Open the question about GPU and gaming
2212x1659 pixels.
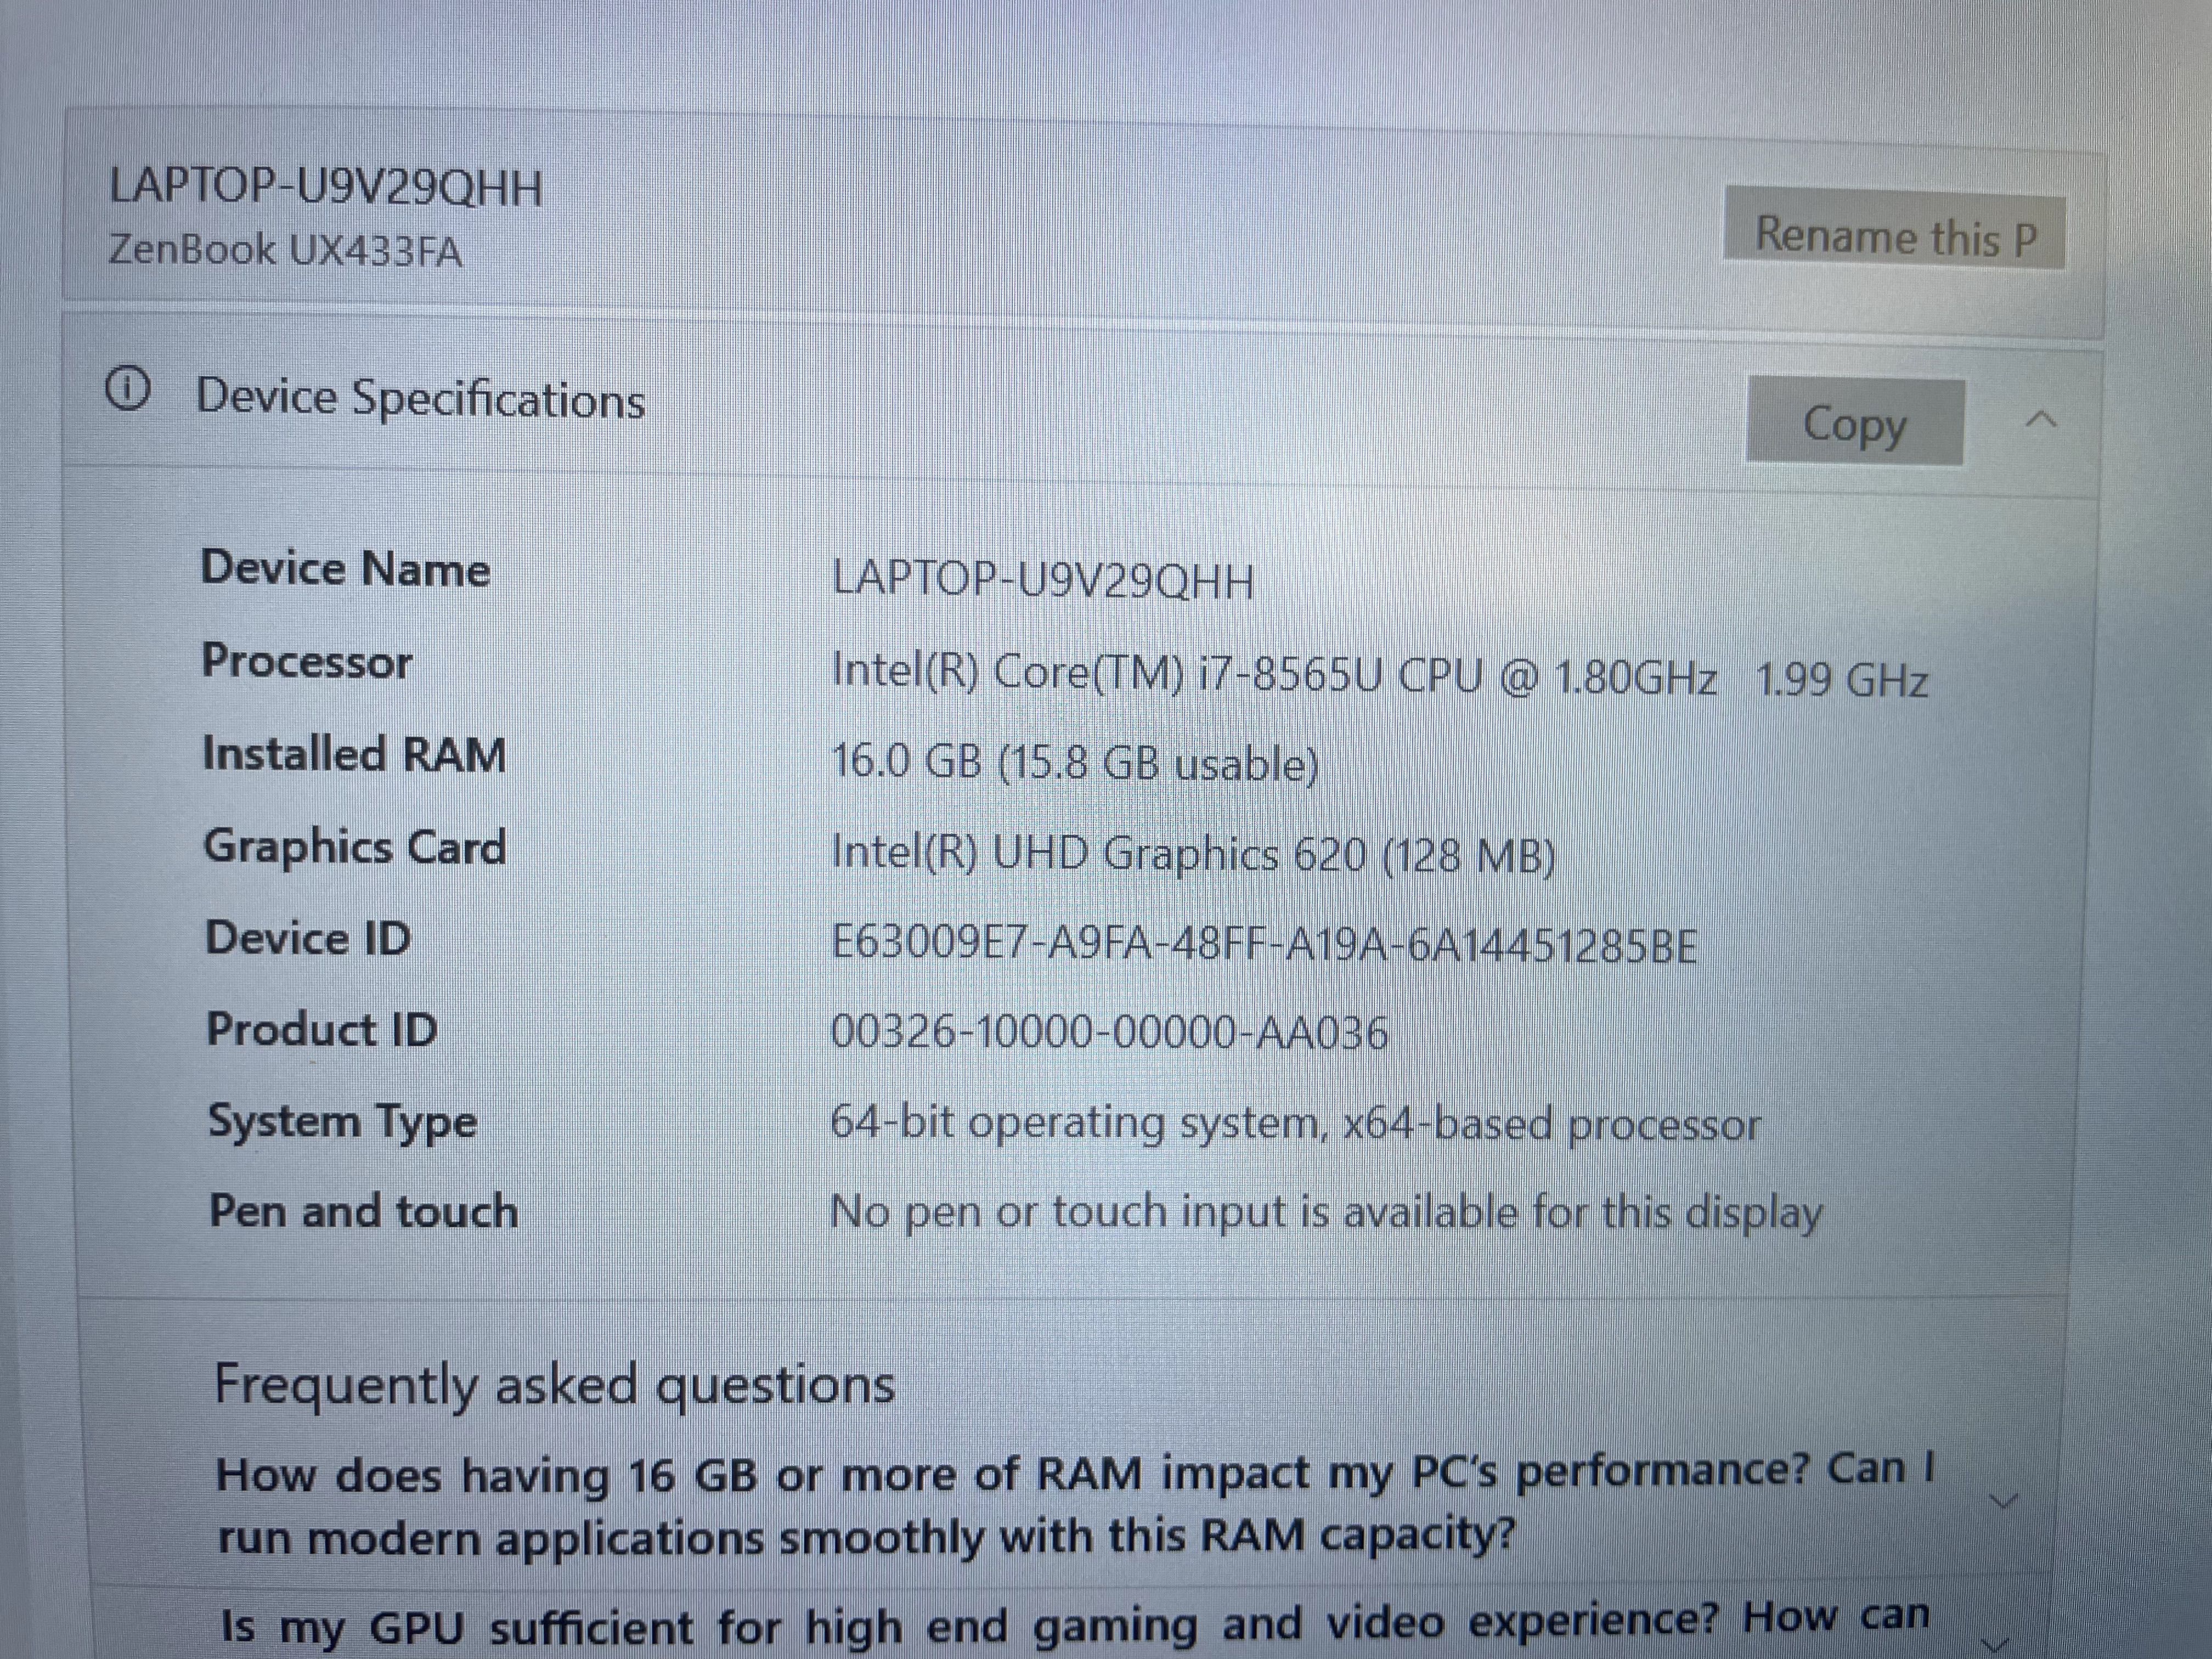tap(1075, 1625)
